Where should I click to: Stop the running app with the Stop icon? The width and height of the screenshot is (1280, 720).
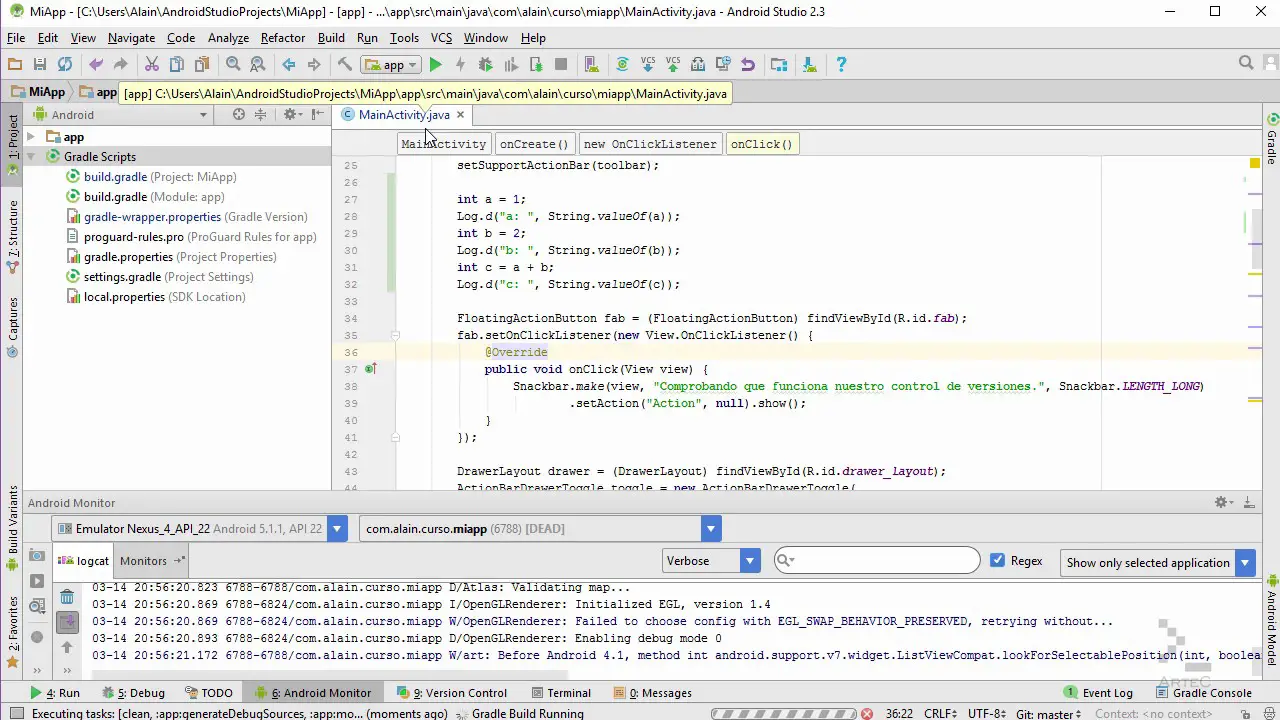(x=561, y=64)
